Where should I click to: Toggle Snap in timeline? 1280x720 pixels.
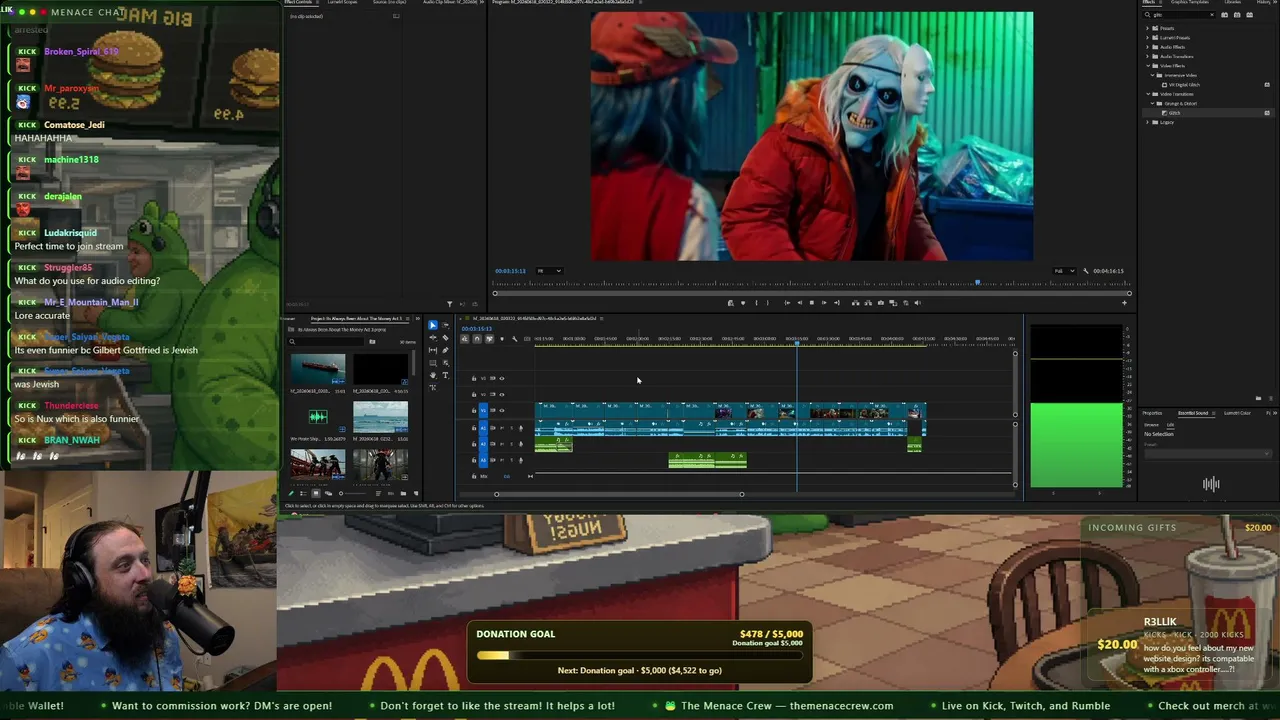point(477,339)
